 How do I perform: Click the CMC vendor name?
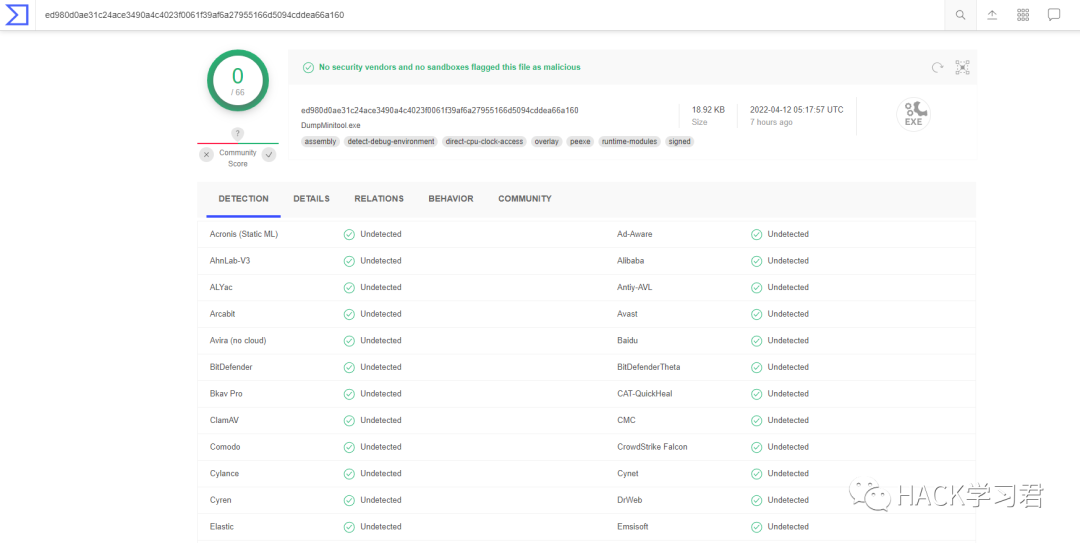tap(626, 420)
